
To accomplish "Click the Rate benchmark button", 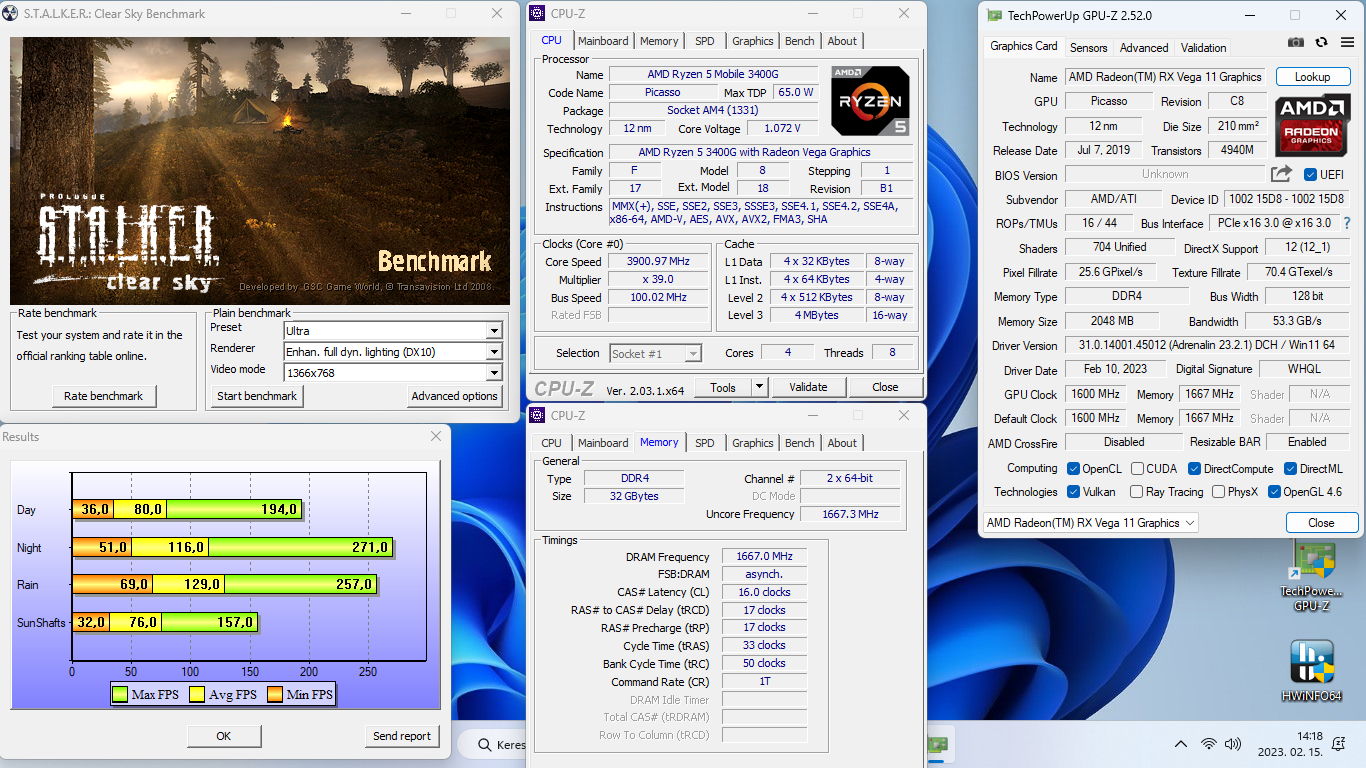I will [x=104, y=396].
